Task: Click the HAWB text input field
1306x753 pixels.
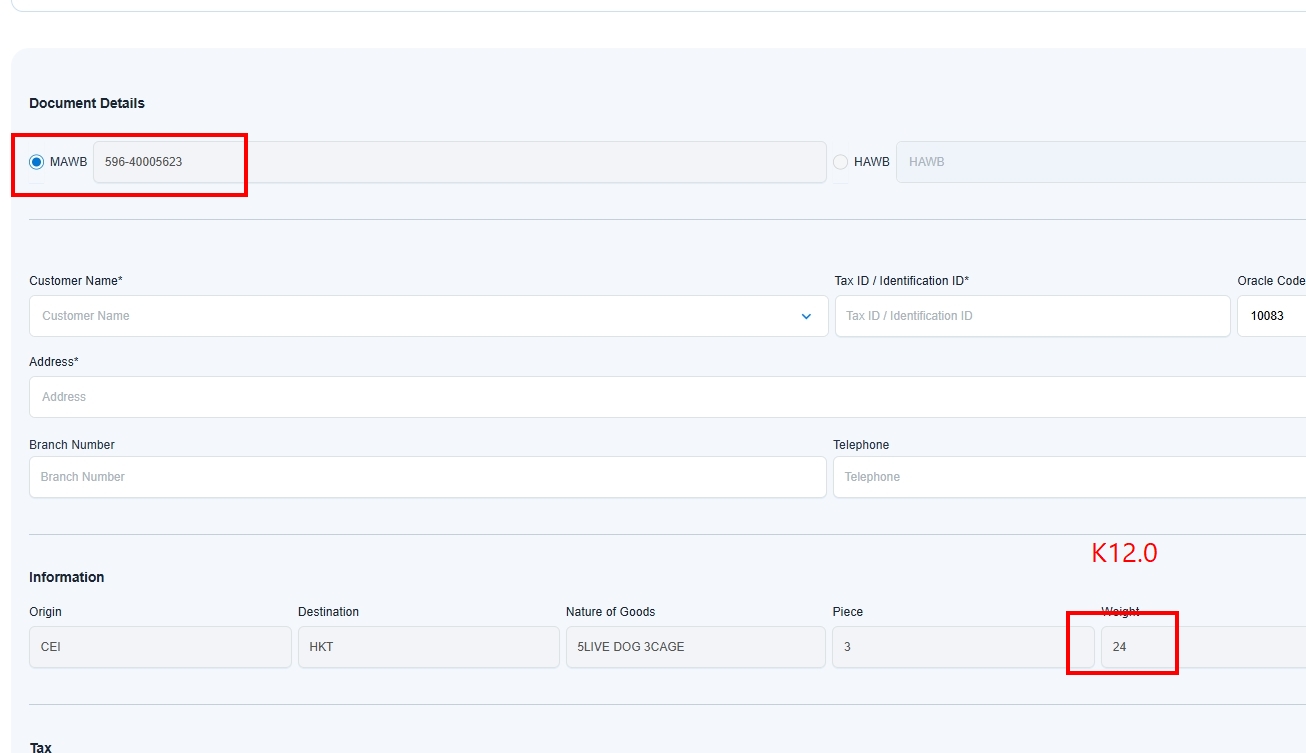Action: click(1100, 162)
